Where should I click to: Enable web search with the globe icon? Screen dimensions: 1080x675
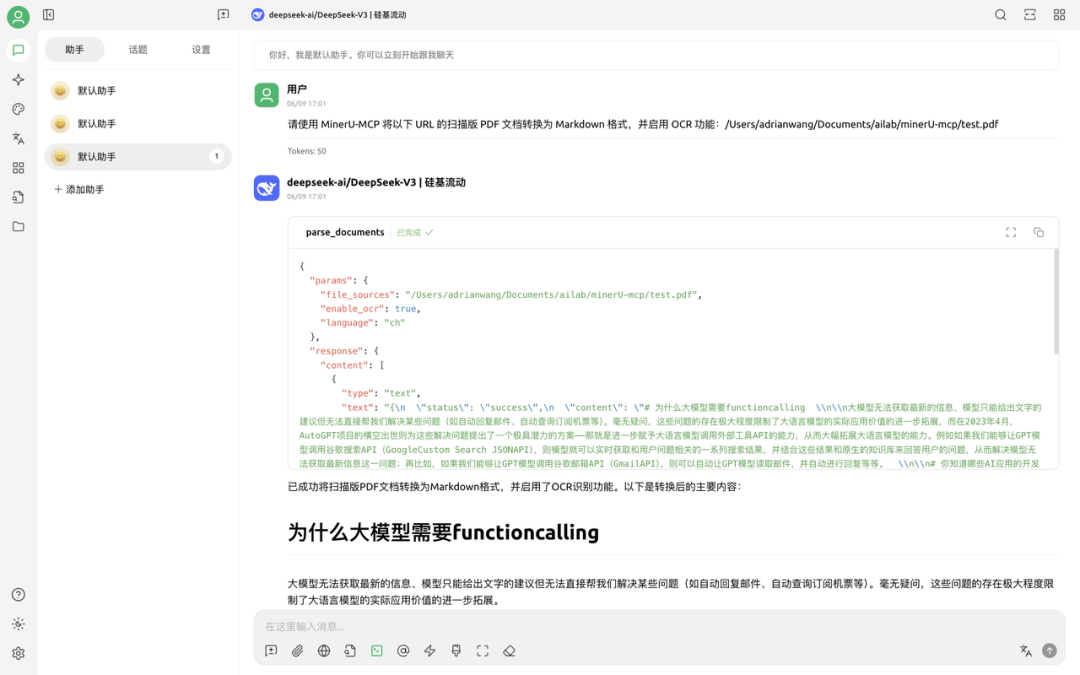pyautogui.click(x=324, y=651)
